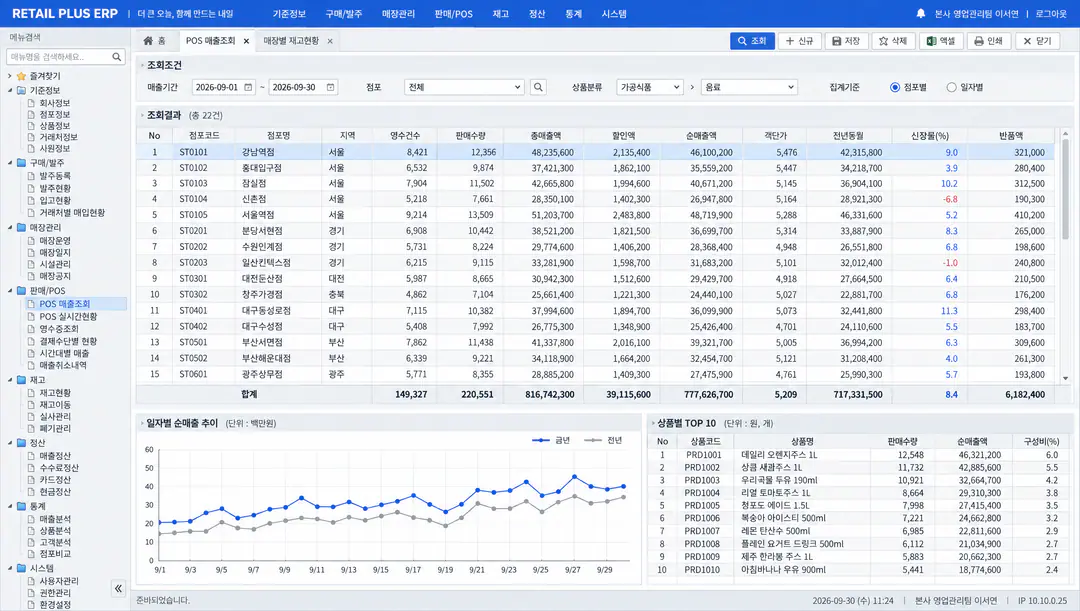Open the end date calendar picker

click(x=331, y=87)
